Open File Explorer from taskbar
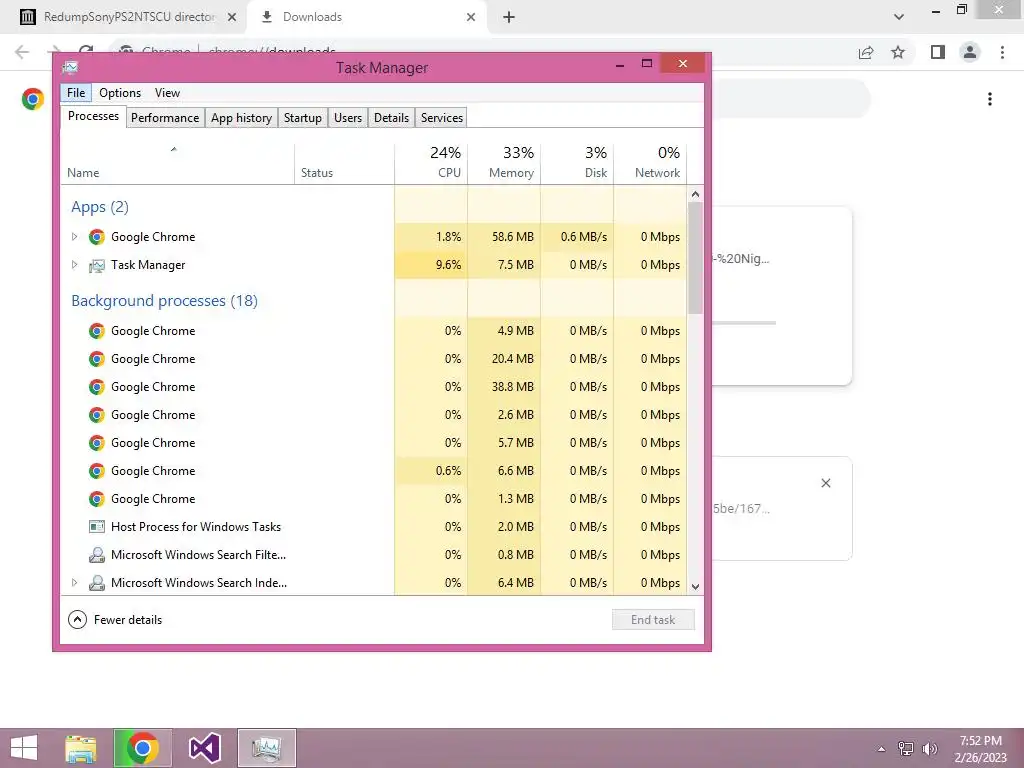1024x768 pixels. pyautogui.click(x=81, y=748)
